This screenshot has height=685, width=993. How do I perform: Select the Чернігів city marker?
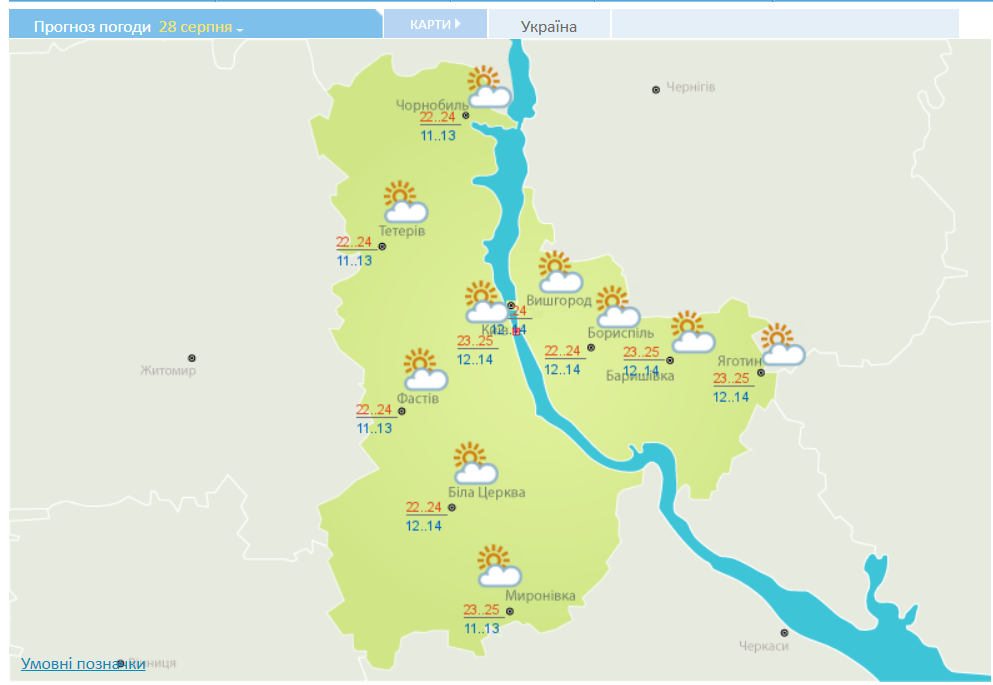coord(656,89)
